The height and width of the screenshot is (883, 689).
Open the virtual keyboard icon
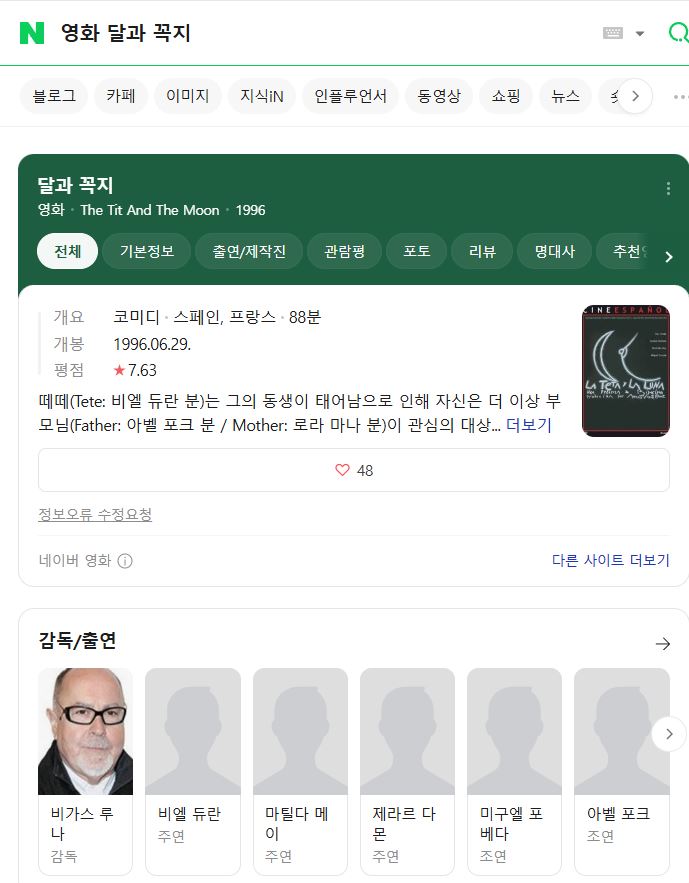[612, 33]
